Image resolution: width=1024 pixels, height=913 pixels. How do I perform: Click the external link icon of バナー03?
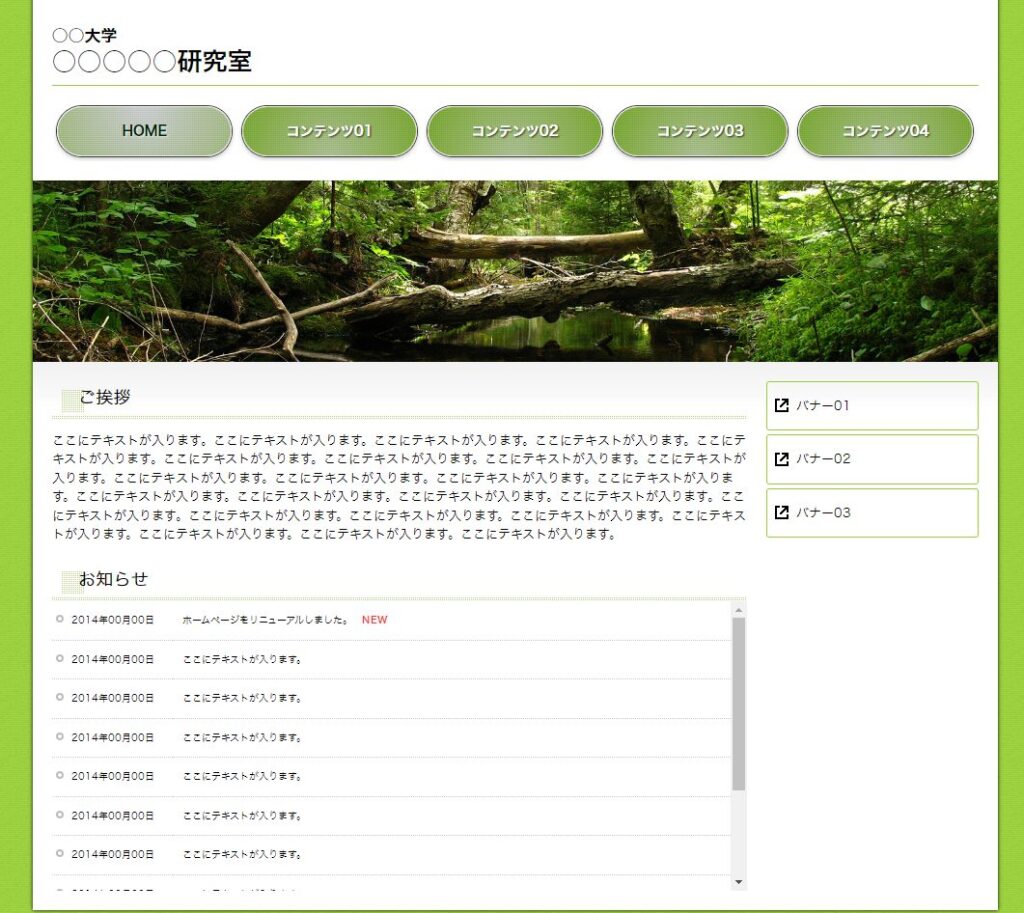point(781,513)
